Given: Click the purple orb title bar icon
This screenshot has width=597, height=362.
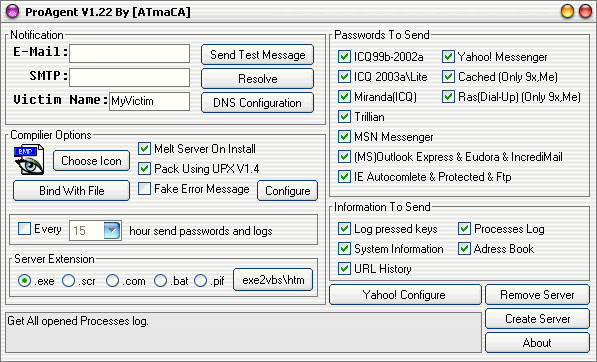Looking at the screenshot, I should [12, 11].
